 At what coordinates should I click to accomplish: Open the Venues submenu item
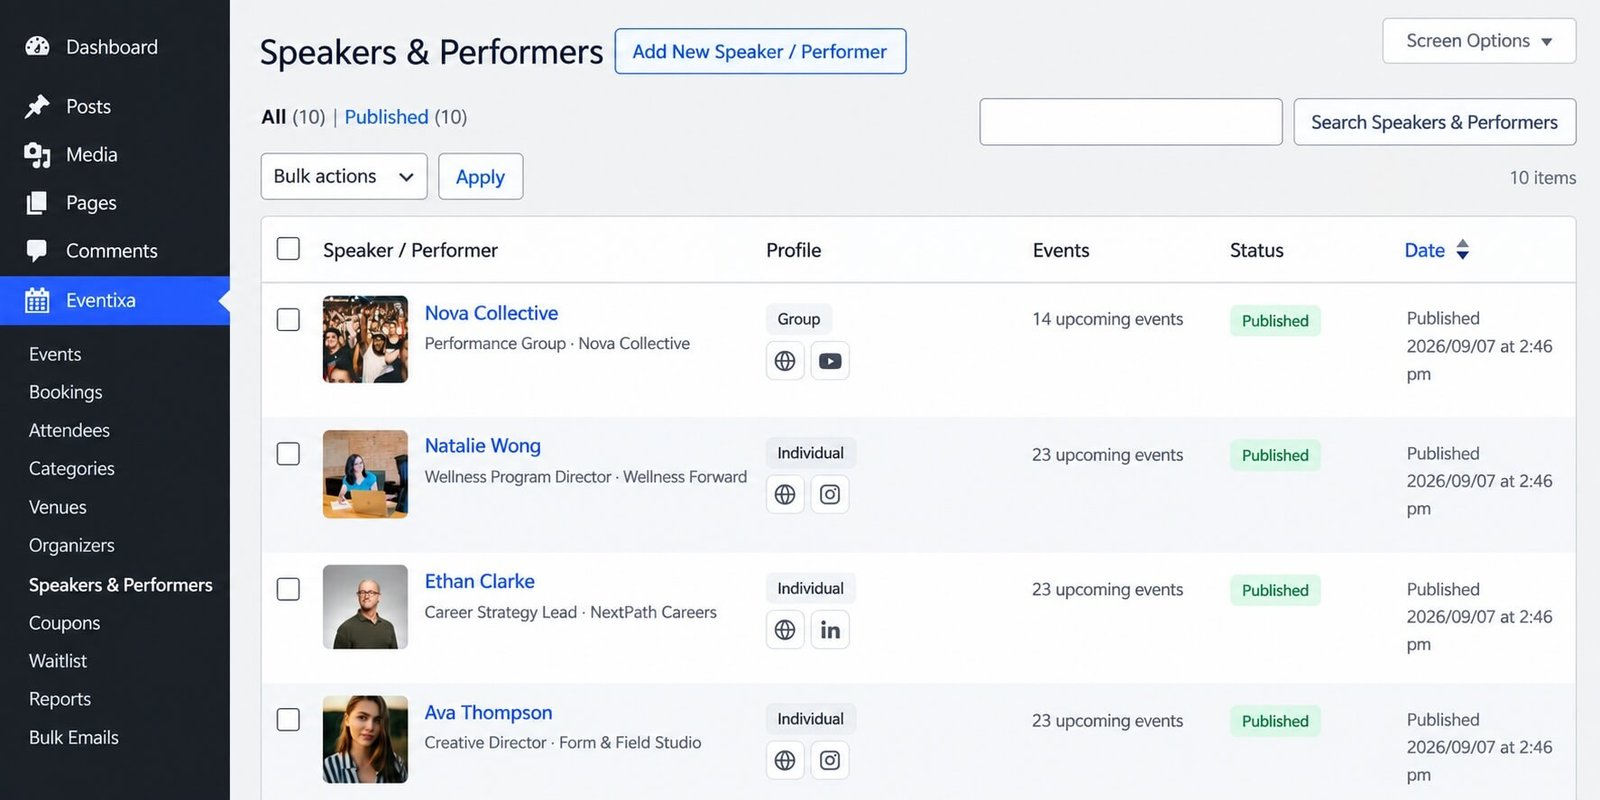(58, 507)
